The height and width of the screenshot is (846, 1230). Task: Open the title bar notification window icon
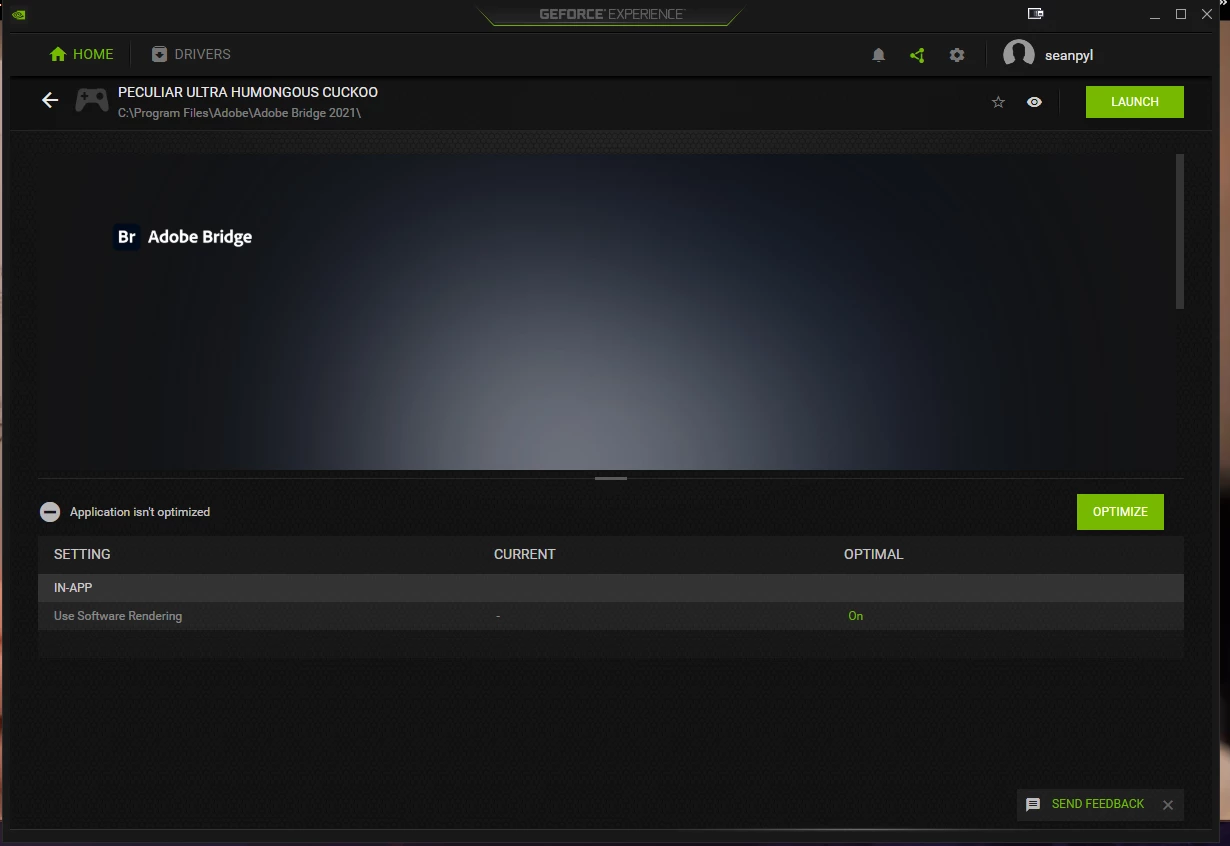[1035, 14]
